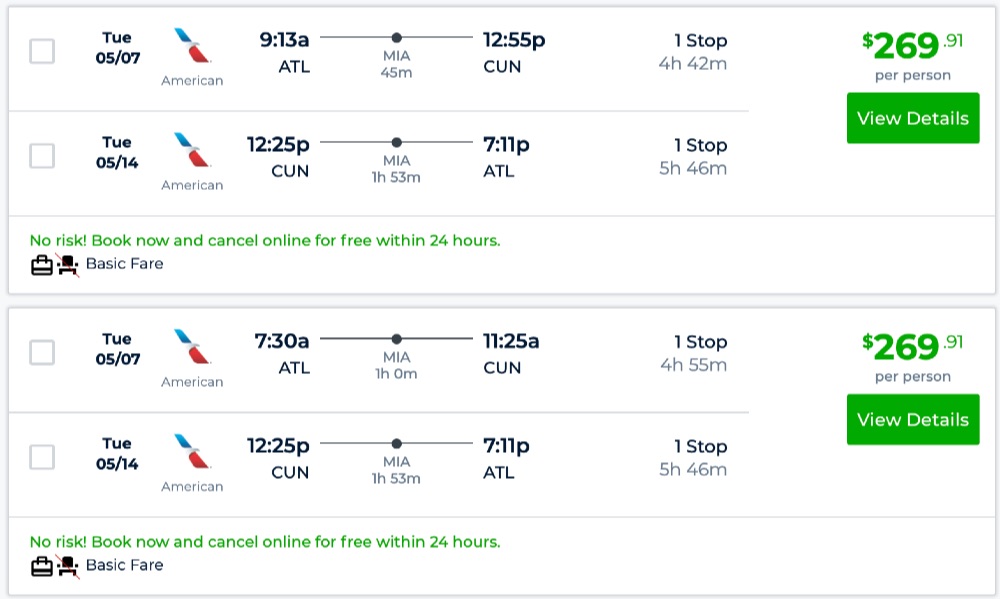Click Basic Fare label in first card
The height and width of the screenshot is (599, 1000).
click(x=124, y=264)
